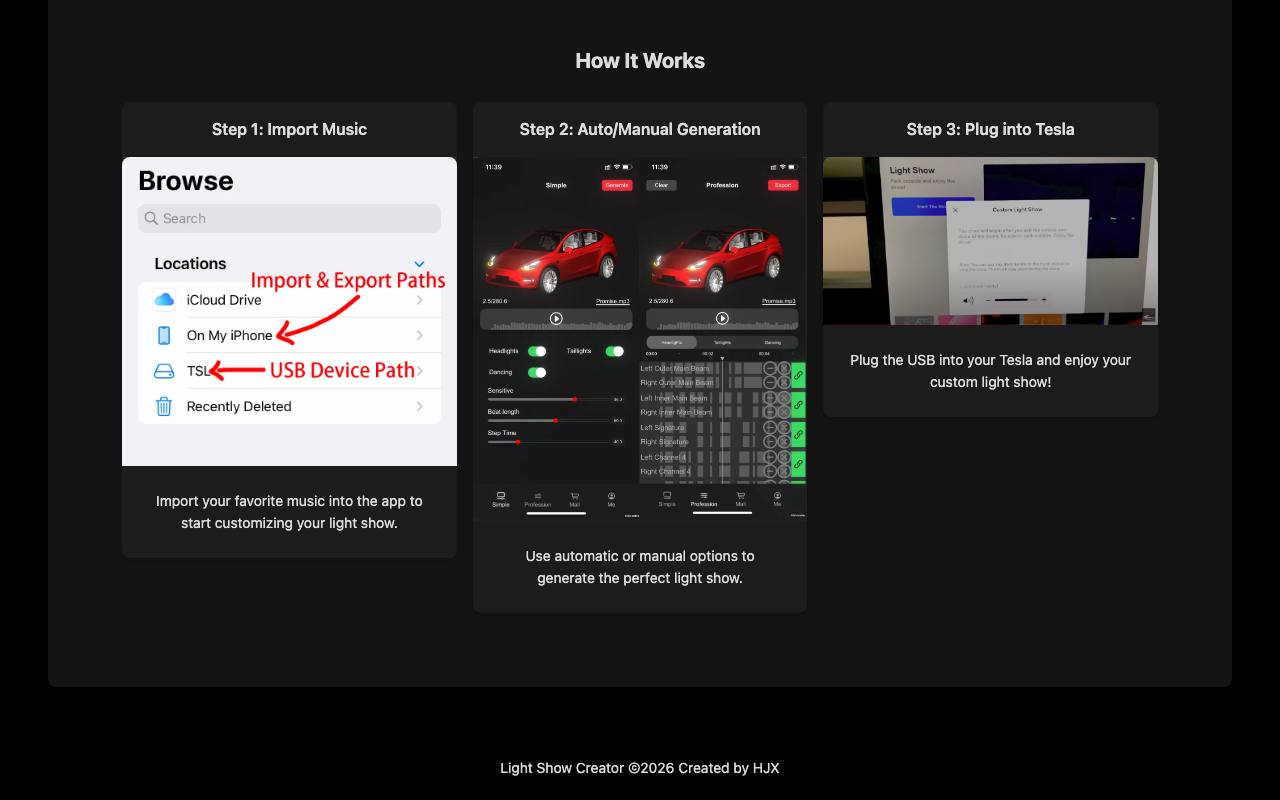This screenshot has width=1280, height=800.
Task: Select the Headlights segment in the Profession screen
Action: pos(672,342)
